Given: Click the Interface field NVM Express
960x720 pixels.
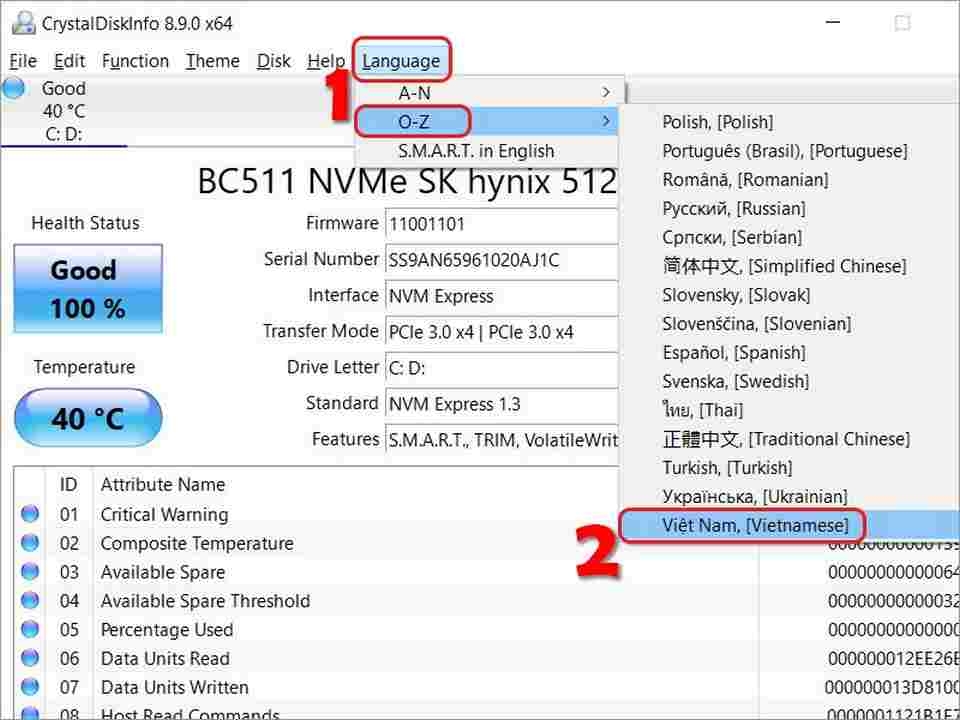Looking at the screenshot, I should [x=501, y=296].
